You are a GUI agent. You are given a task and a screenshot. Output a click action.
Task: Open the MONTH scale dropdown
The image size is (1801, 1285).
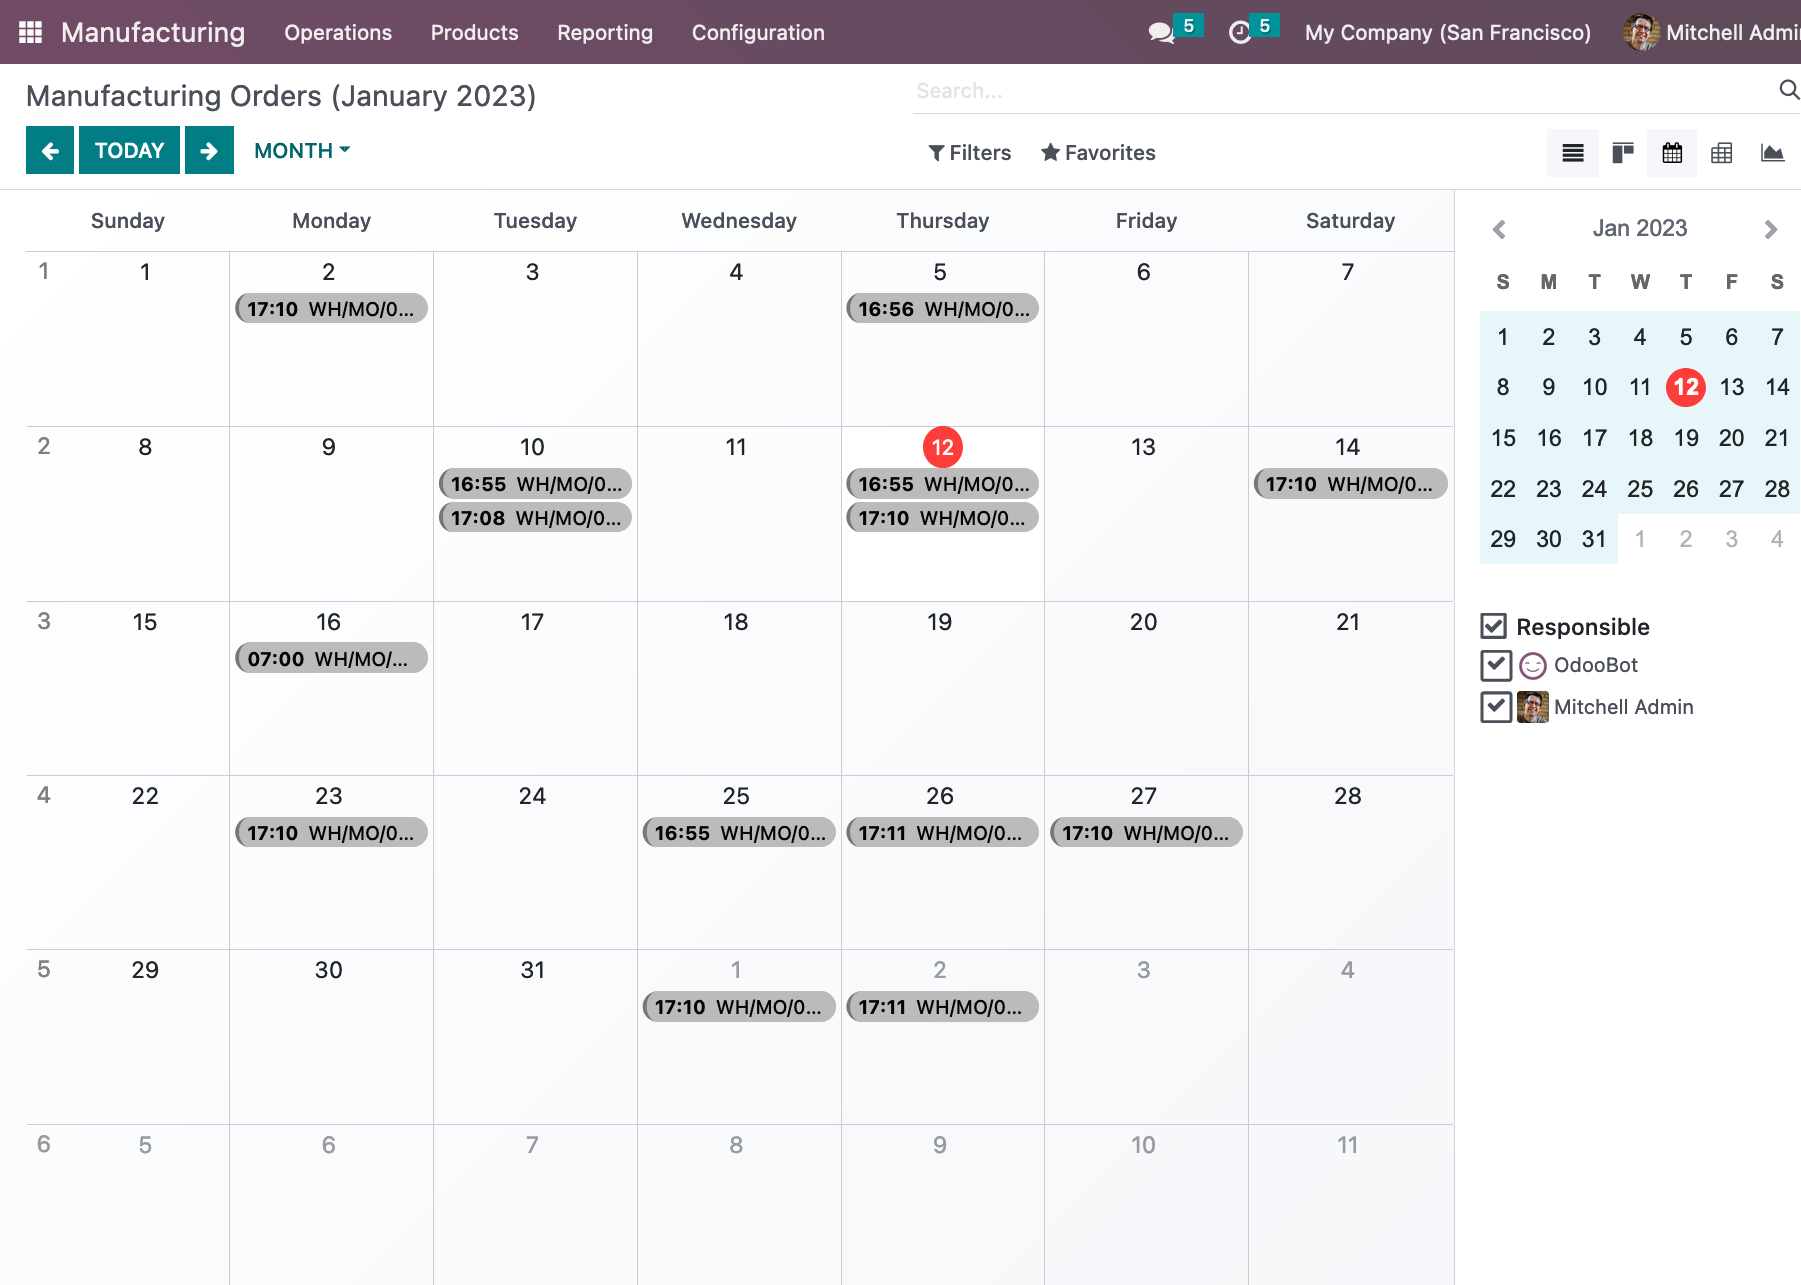pos(302,150)
